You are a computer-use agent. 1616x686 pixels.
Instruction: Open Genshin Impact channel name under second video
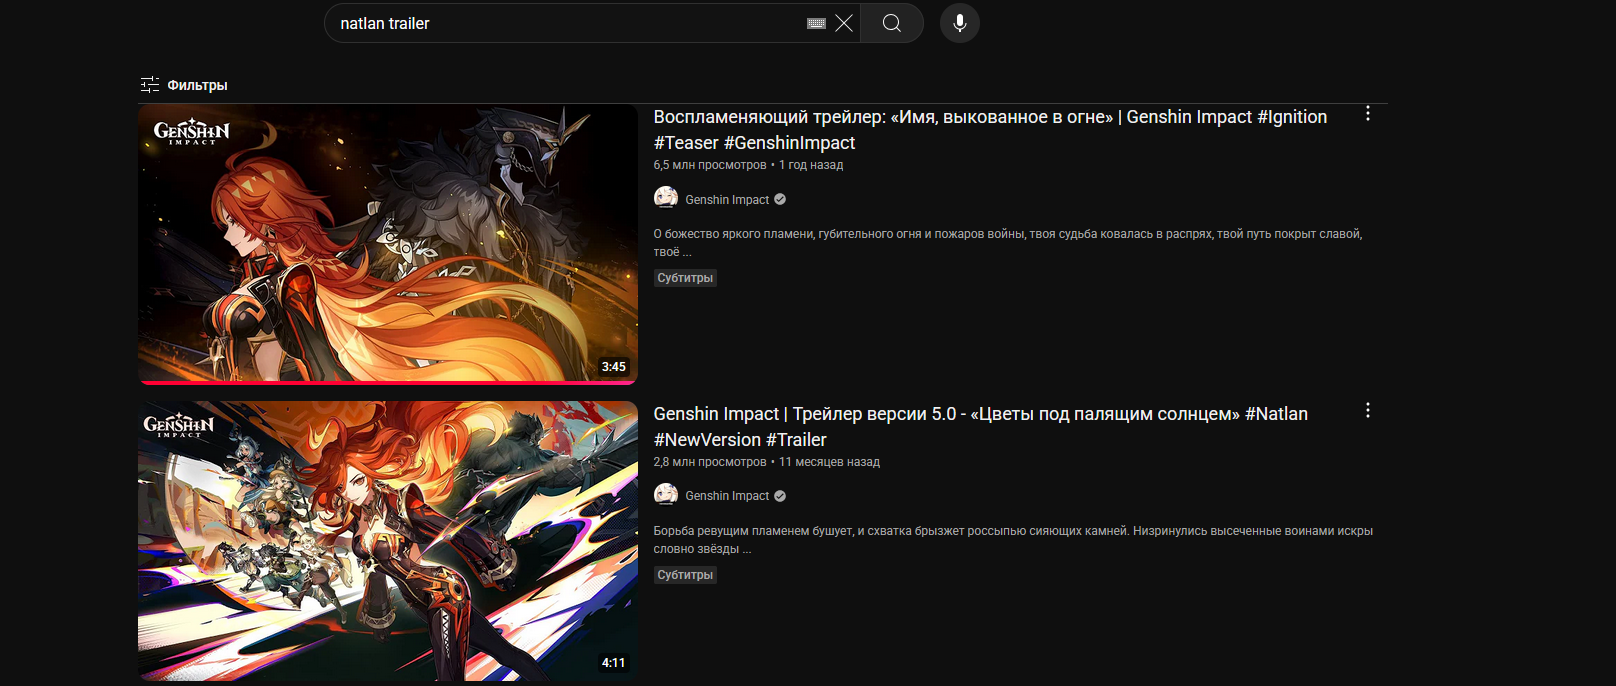pos(727,496)
